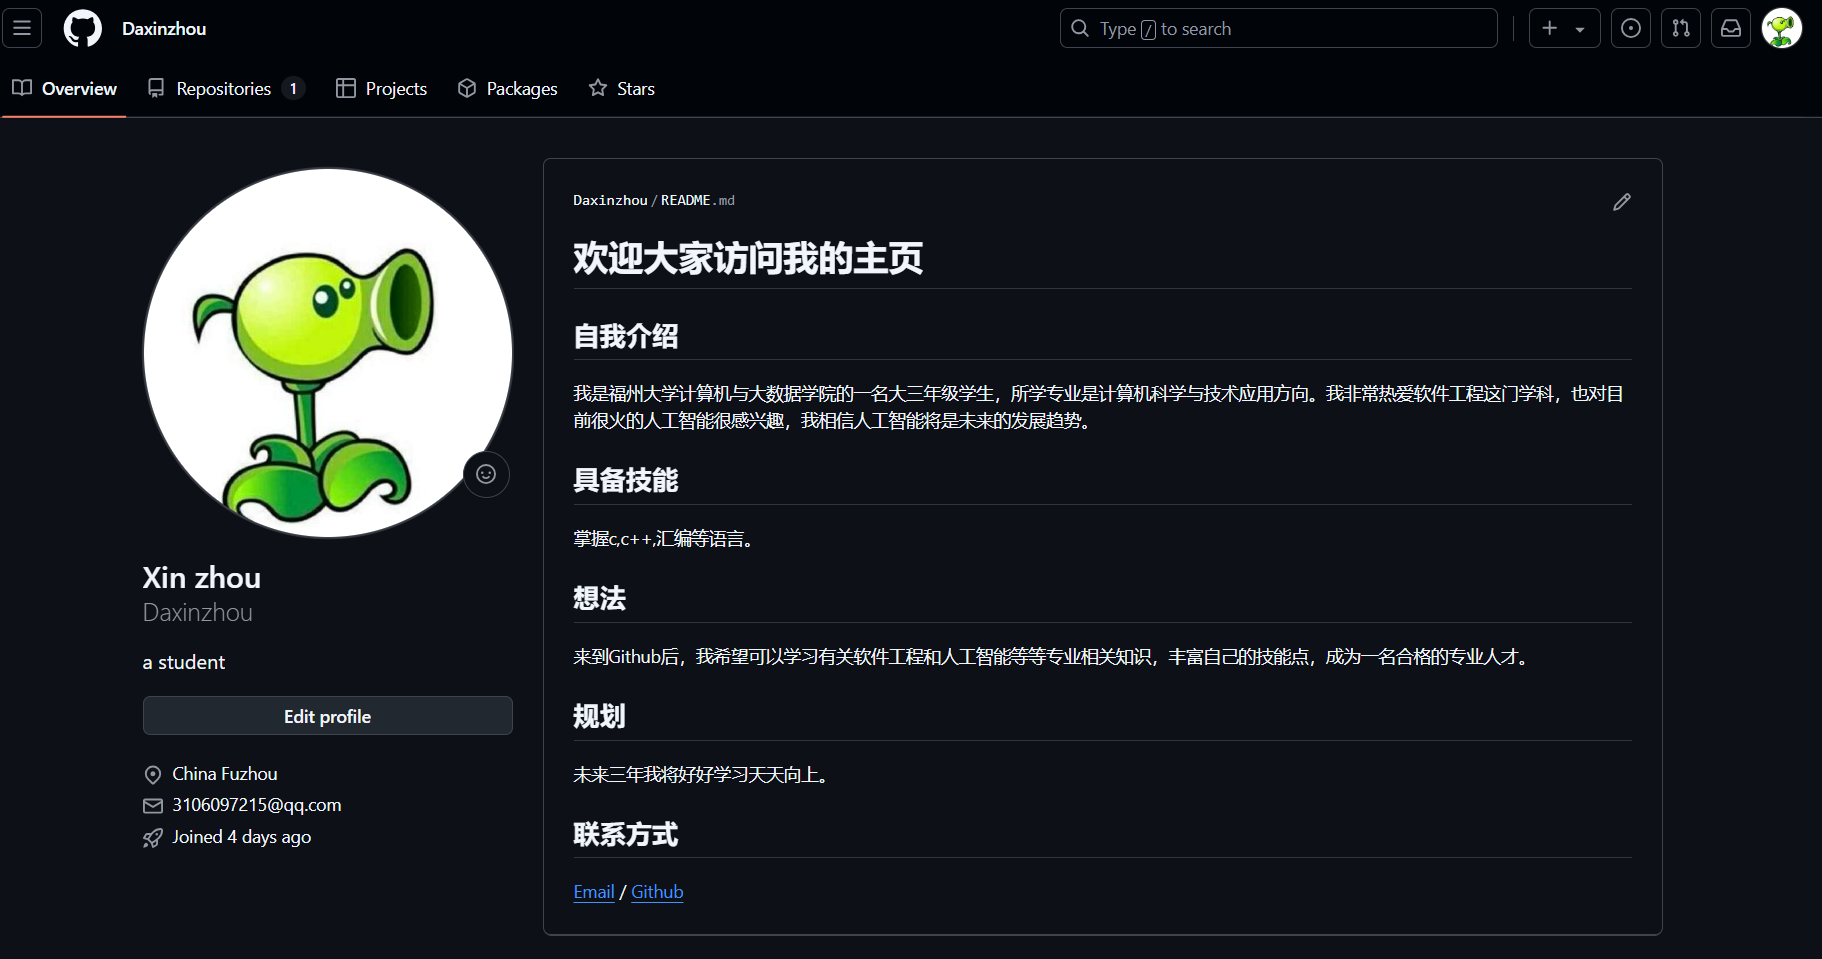Screen dimensions: 1822x959
Task: Open the Daxinzhou repository link above README
Action: [x=610, y=201]
